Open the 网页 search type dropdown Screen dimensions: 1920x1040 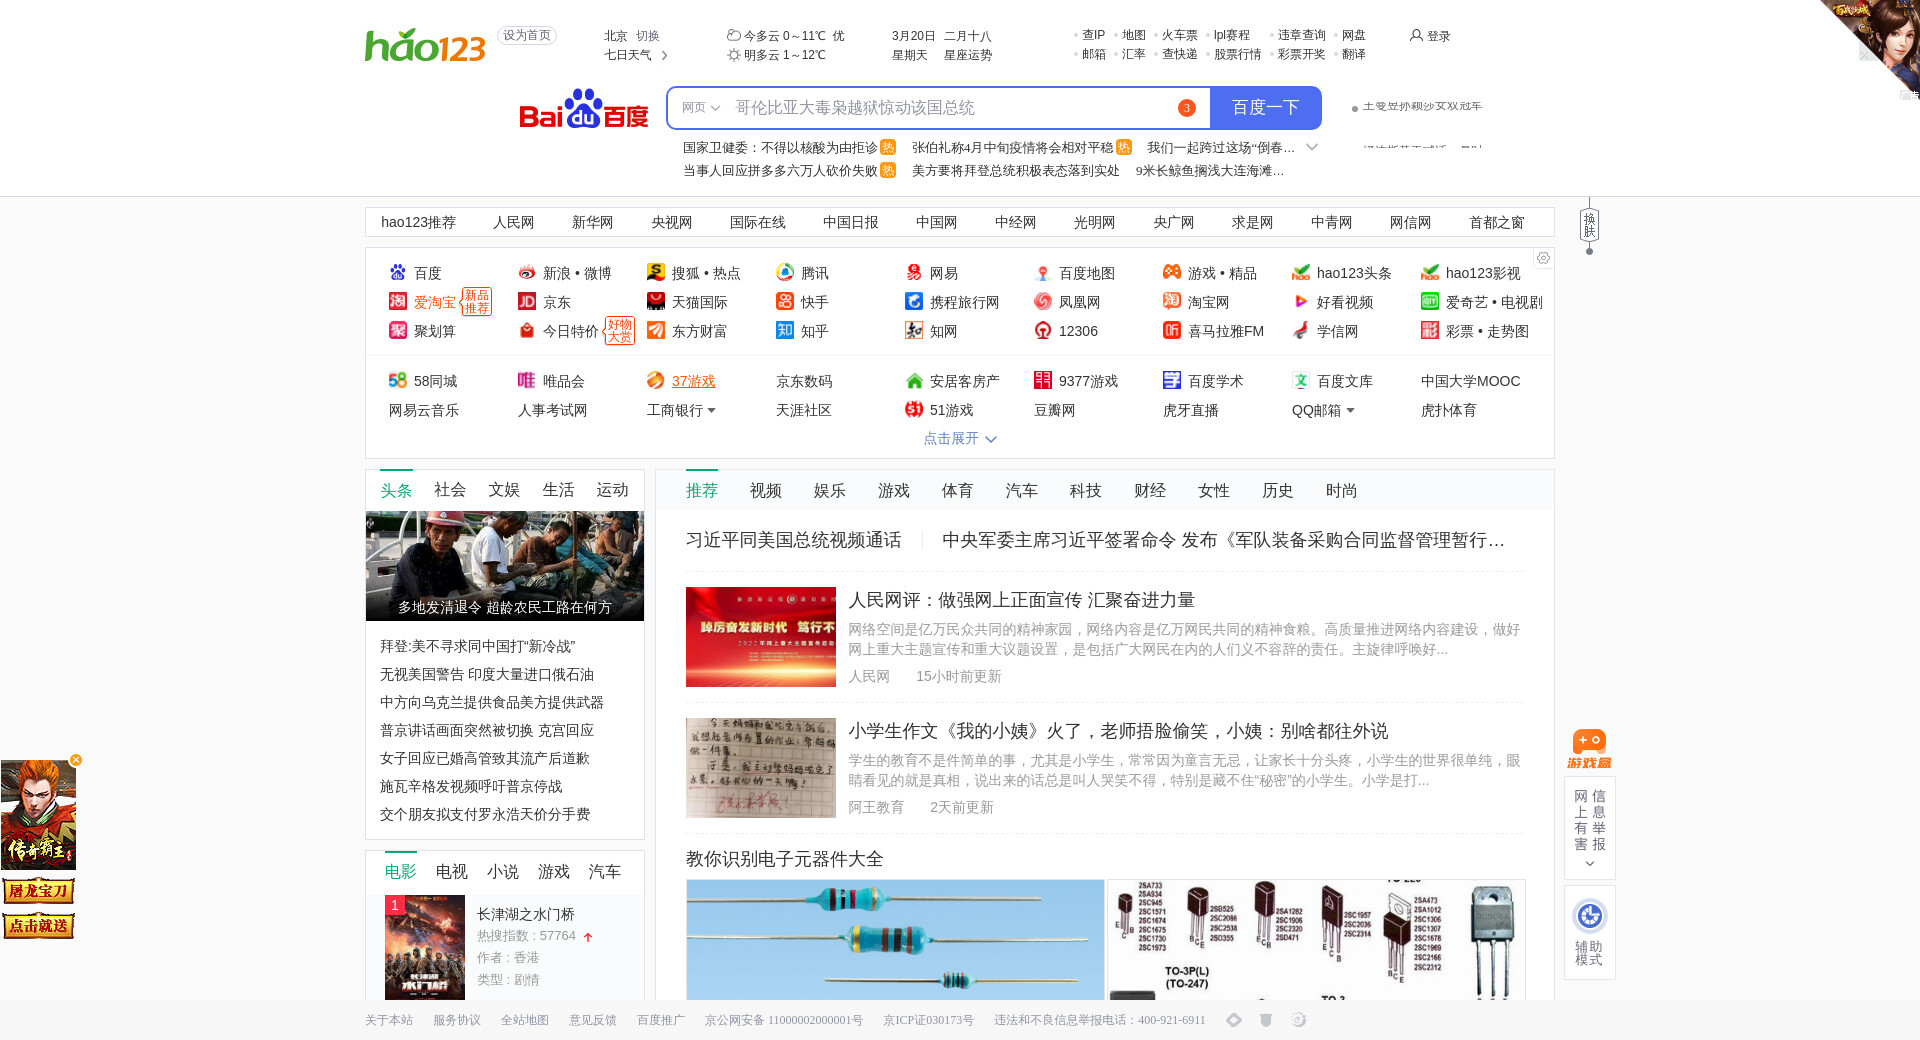tap(701, 108)
